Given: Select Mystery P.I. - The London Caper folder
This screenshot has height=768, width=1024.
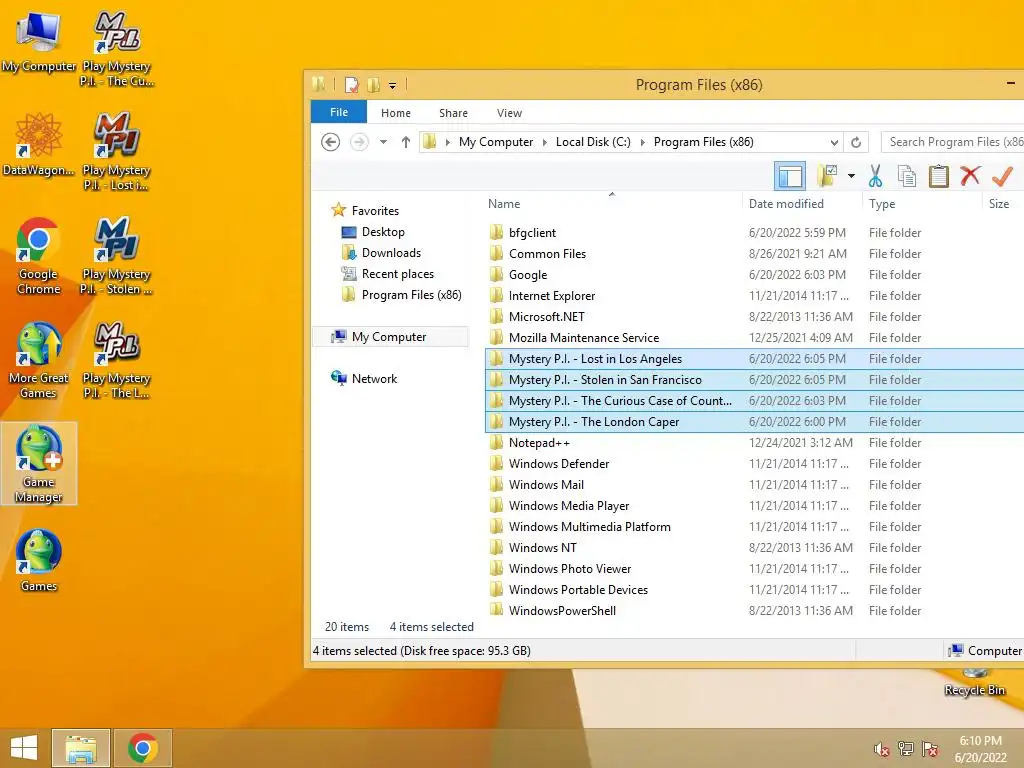Looking at the screenshot, I should 754,421.
